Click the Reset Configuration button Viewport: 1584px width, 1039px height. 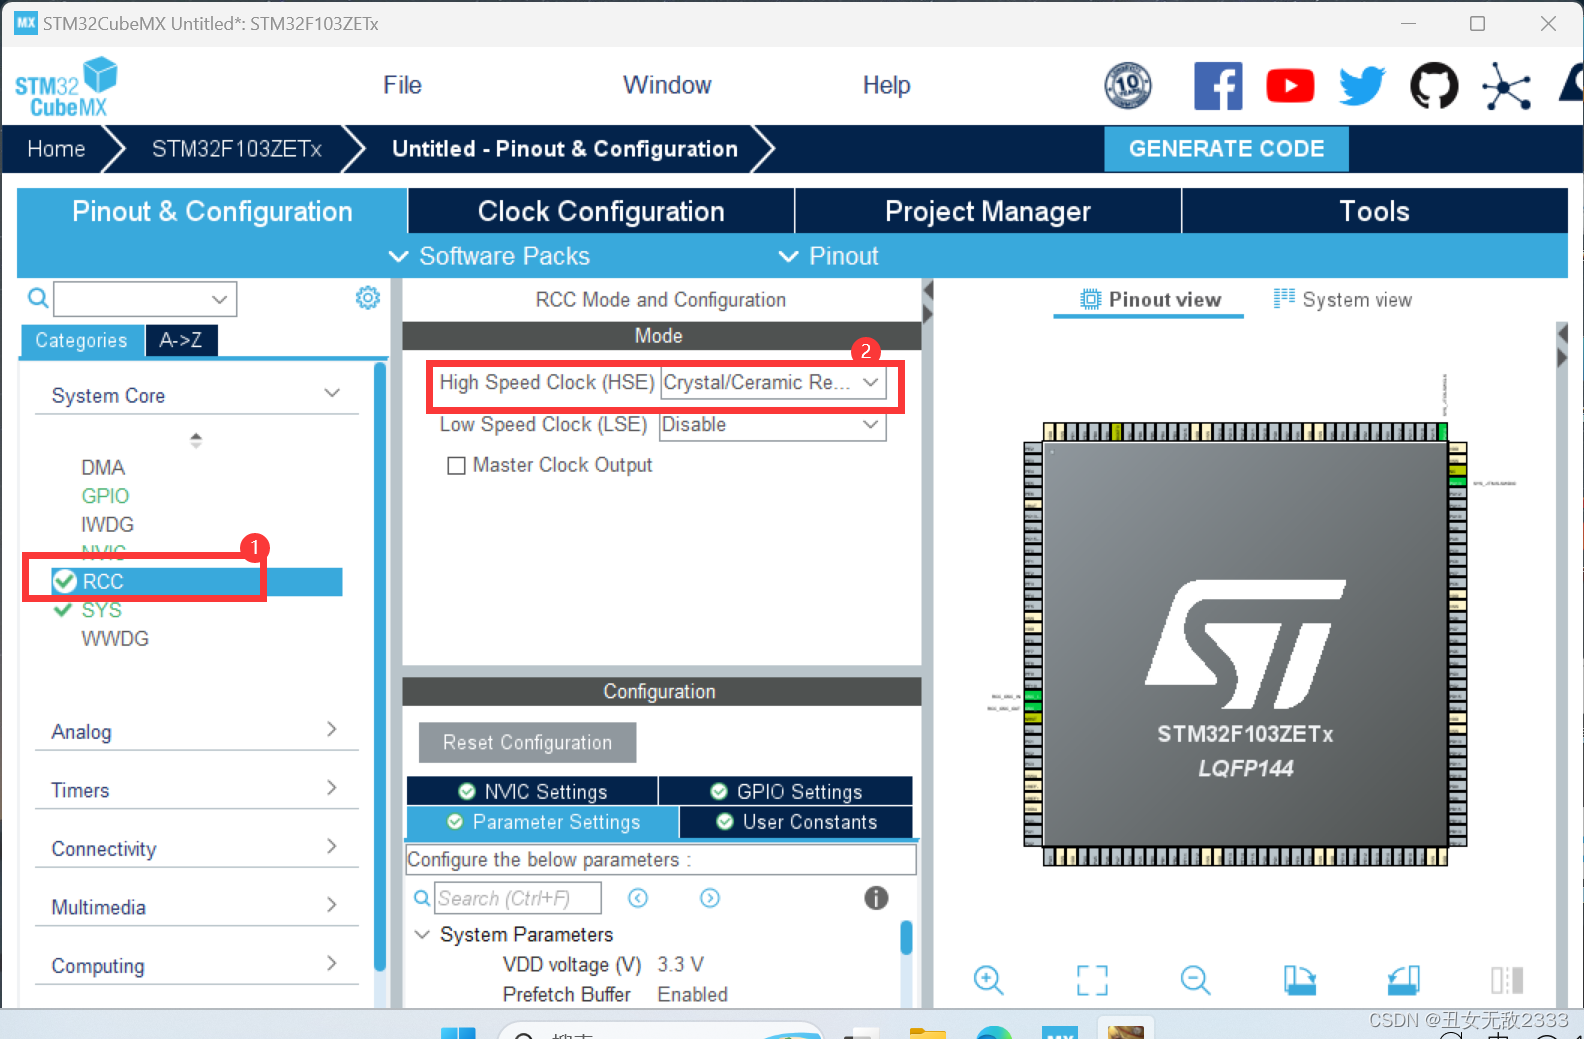[527, 742]
